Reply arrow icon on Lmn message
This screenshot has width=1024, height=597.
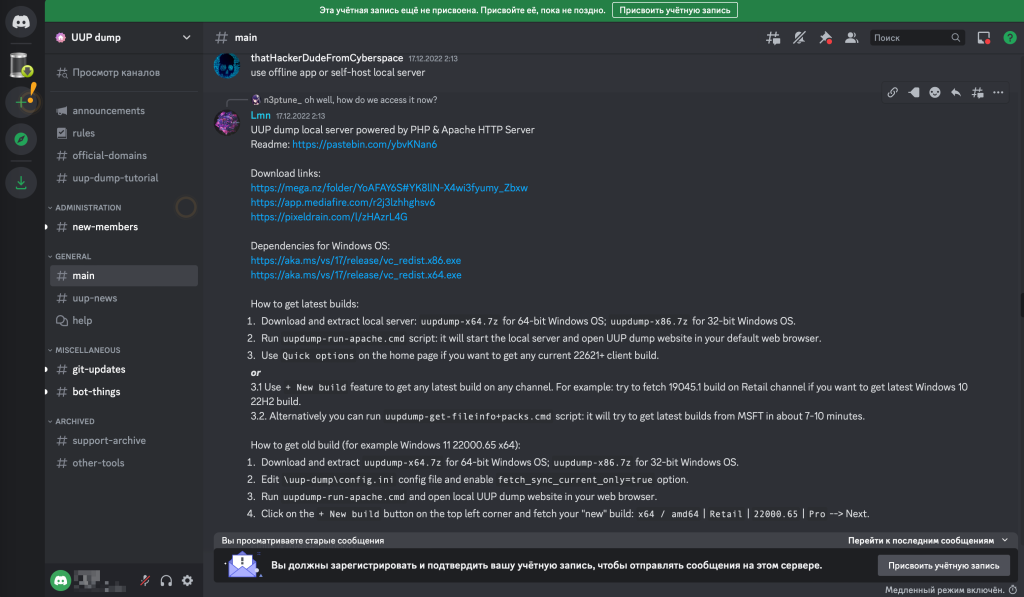pyautogui.click(x=956, y=93)
